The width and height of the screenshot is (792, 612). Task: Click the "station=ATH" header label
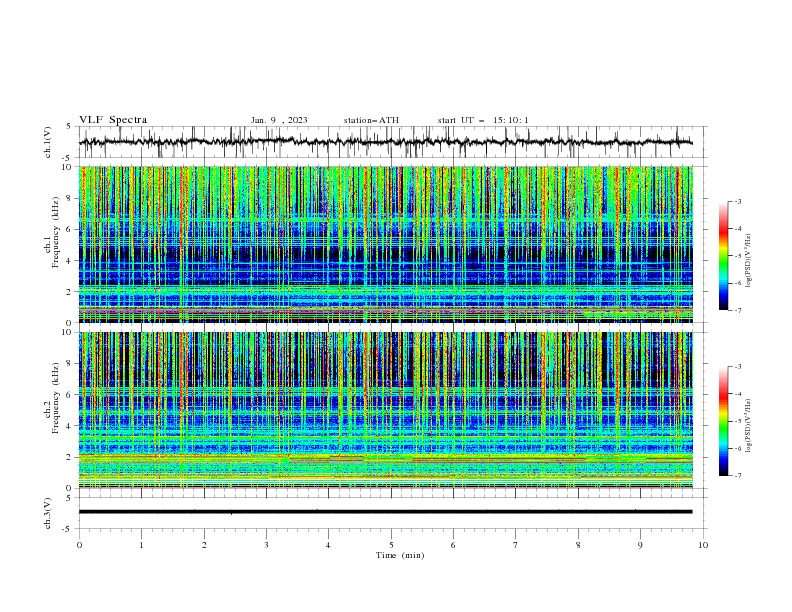pos(371,120)
